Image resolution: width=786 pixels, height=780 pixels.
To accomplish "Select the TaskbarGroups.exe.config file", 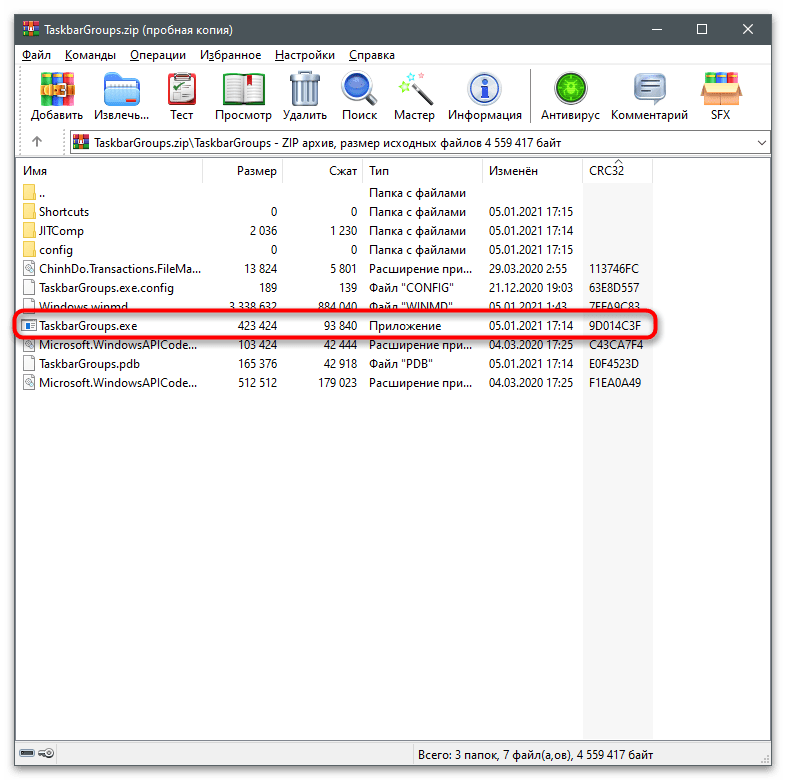I will [x=106, y=288].
